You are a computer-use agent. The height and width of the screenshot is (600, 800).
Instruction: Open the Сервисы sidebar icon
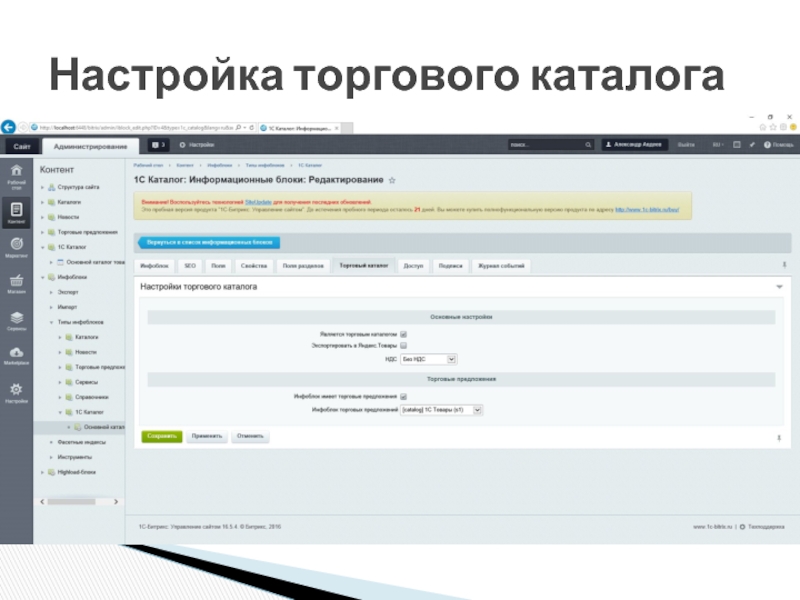[16, 321]
